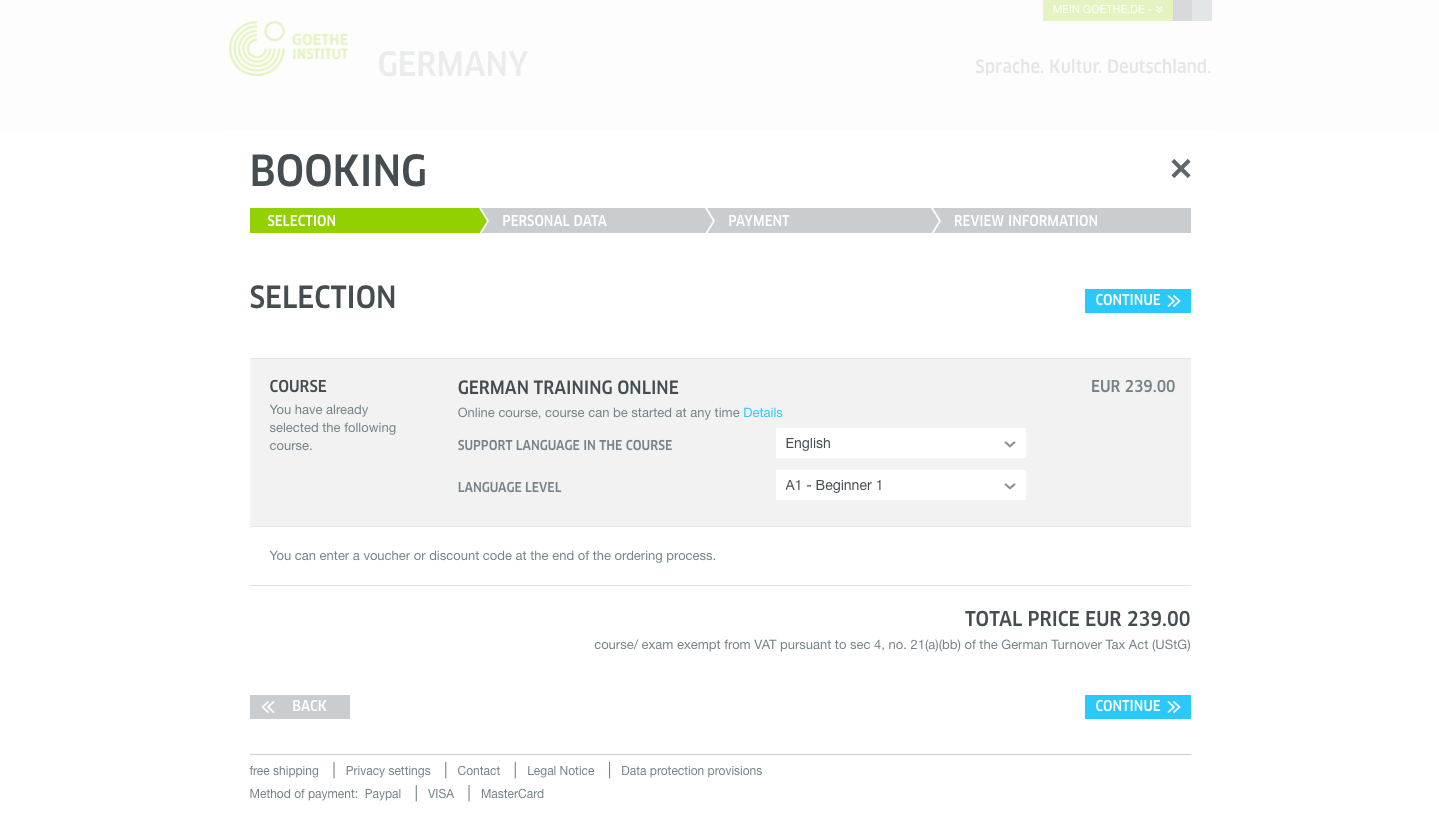Open the language level dropdown
1439x819 pixels.
pos(900,486)
